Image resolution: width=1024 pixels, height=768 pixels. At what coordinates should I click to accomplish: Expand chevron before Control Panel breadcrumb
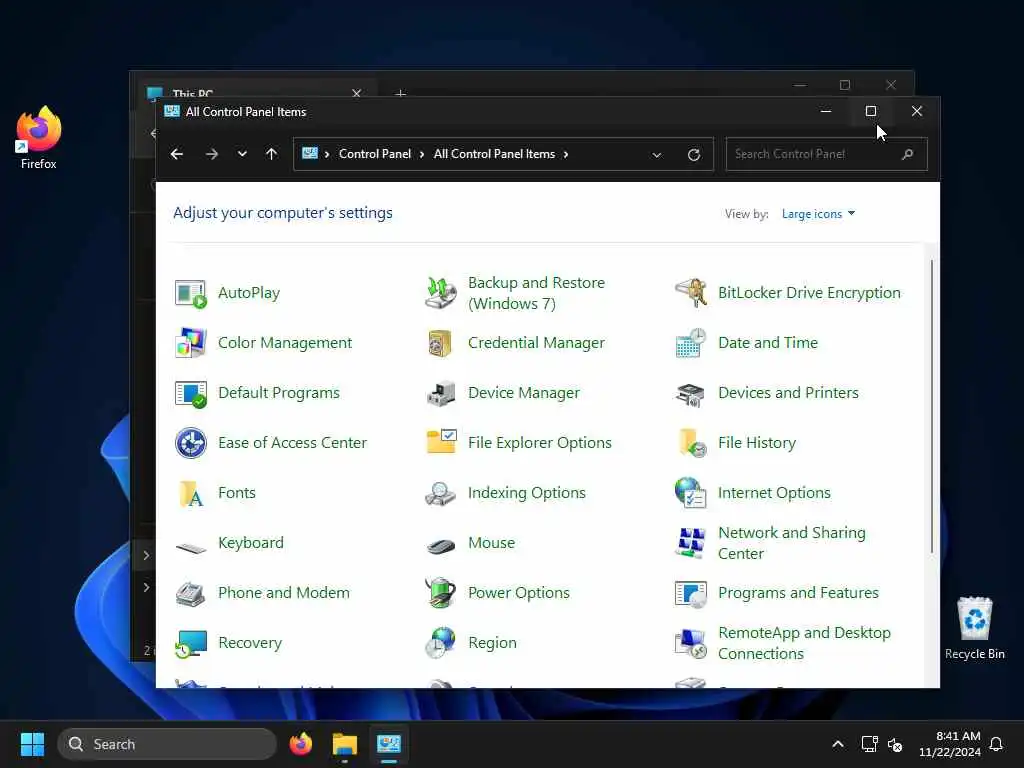point(327,155)
